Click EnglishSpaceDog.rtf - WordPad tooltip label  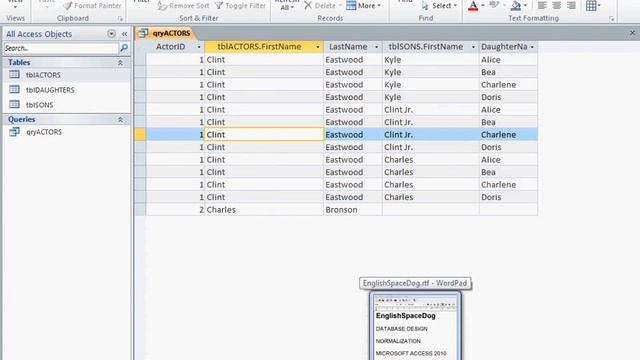point(415,283)
